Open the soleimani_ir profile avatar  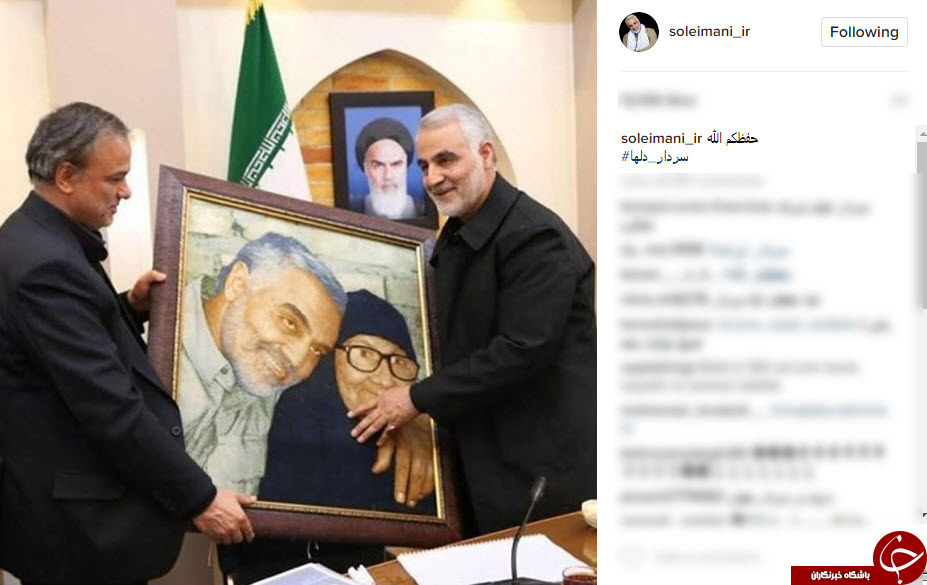(638, 32)
